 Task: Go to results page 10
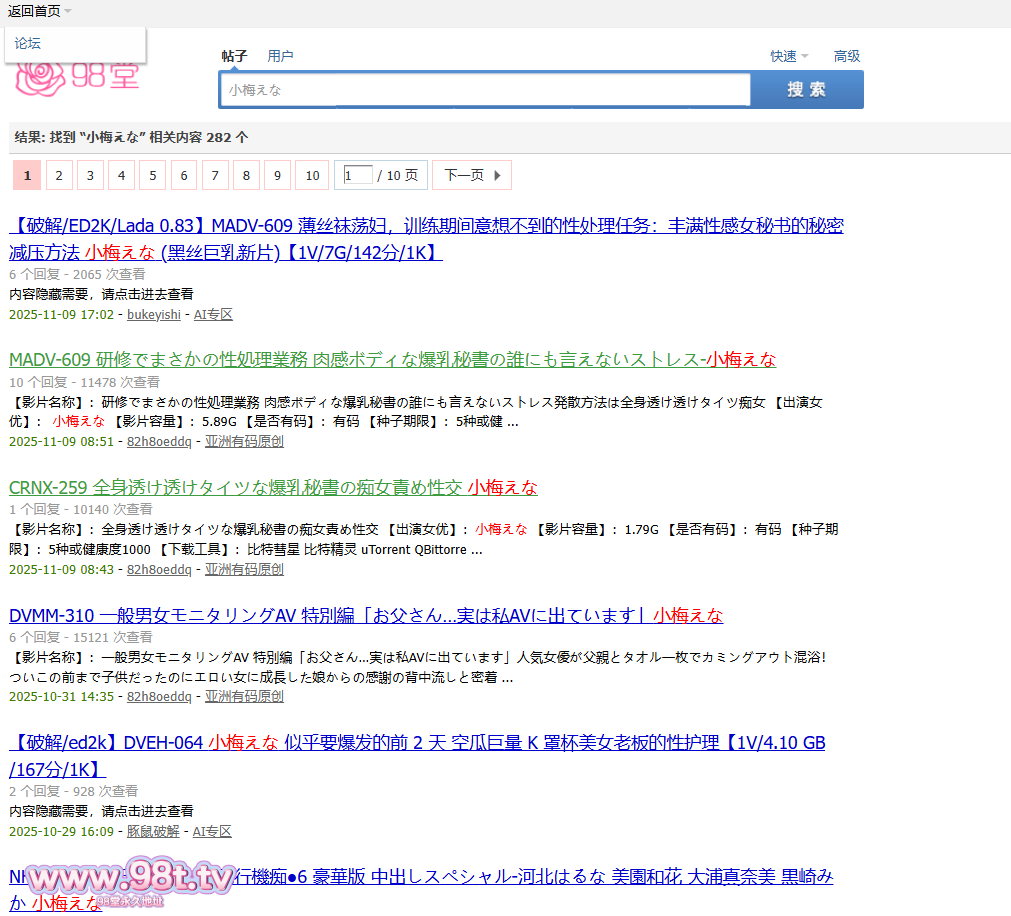tap(312, 176)
